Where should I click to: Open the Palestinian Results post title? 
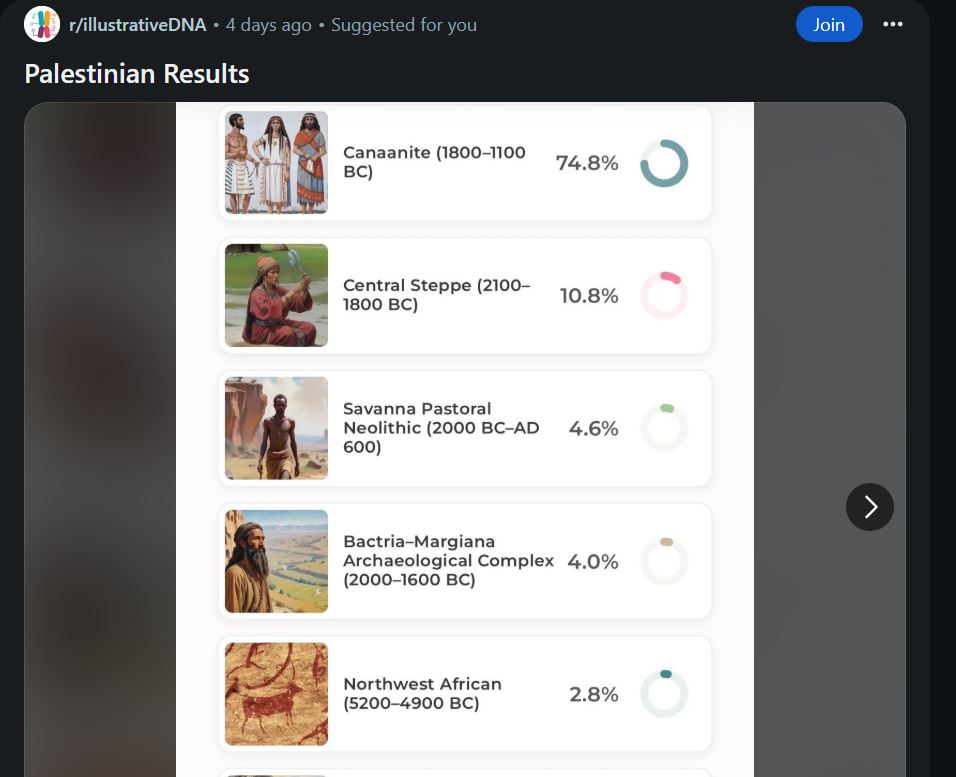pos(137,73)
